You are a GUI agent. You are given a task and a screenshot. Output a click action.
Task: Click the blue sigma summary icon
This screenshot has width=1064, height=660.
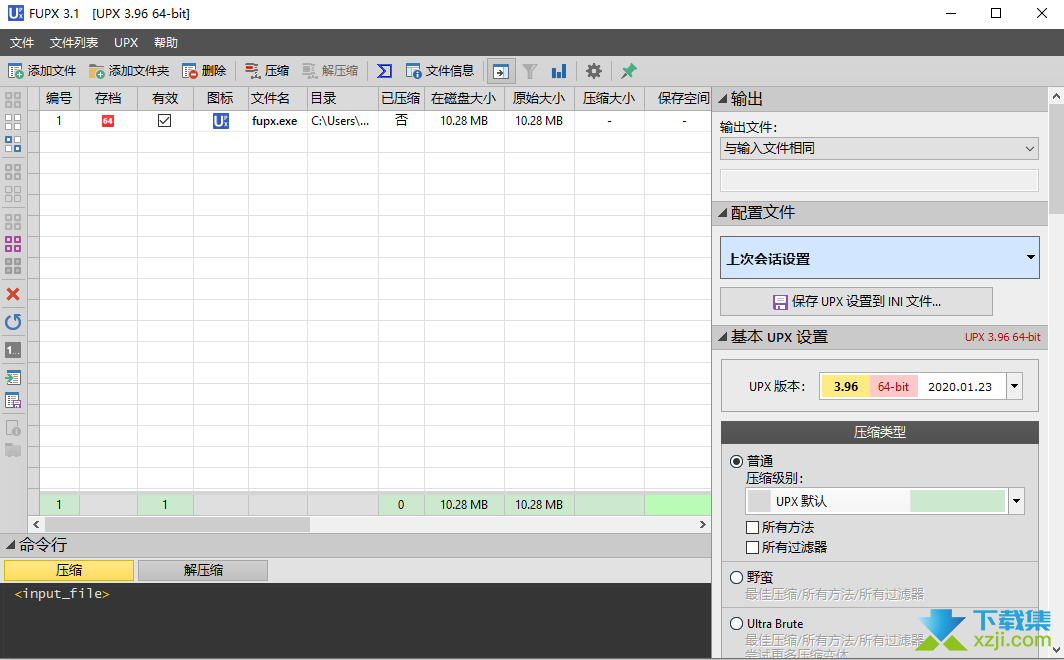point(384,71)
